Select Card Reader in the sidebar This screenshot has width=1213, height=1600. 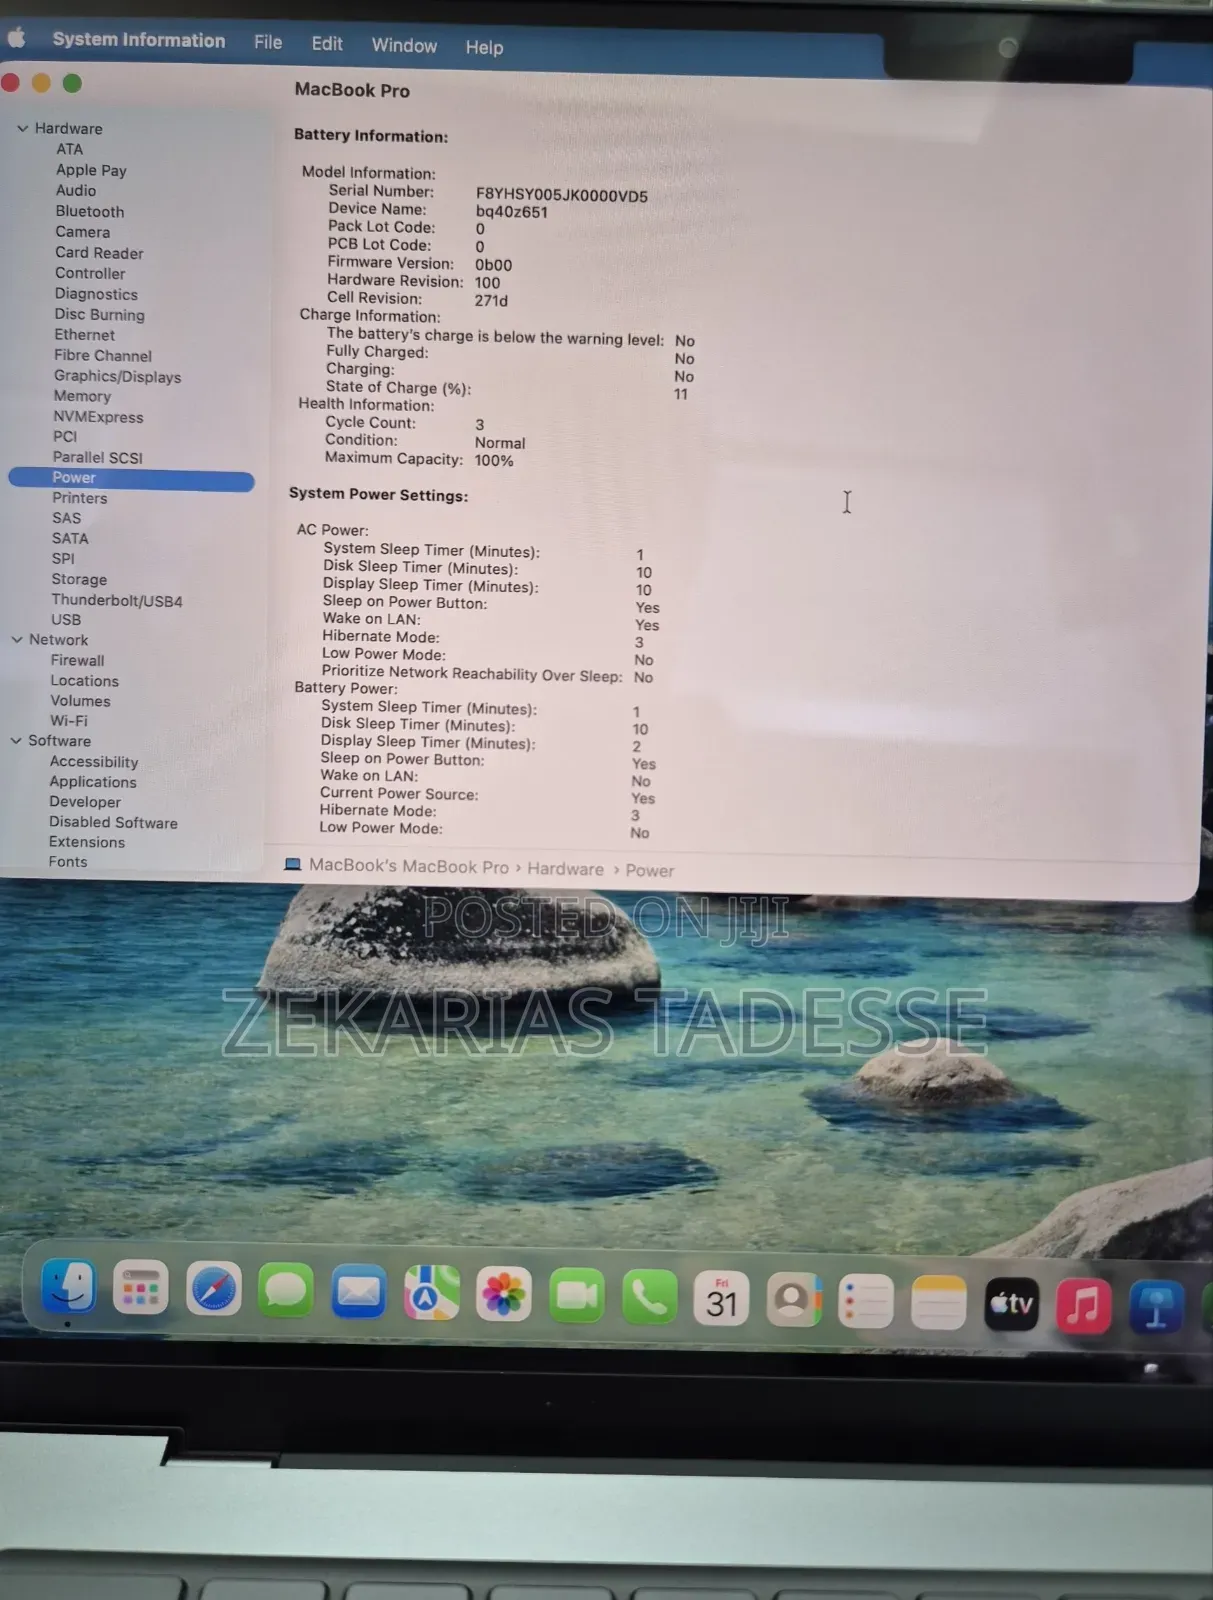pyautogui.click(x=99, y=253)
